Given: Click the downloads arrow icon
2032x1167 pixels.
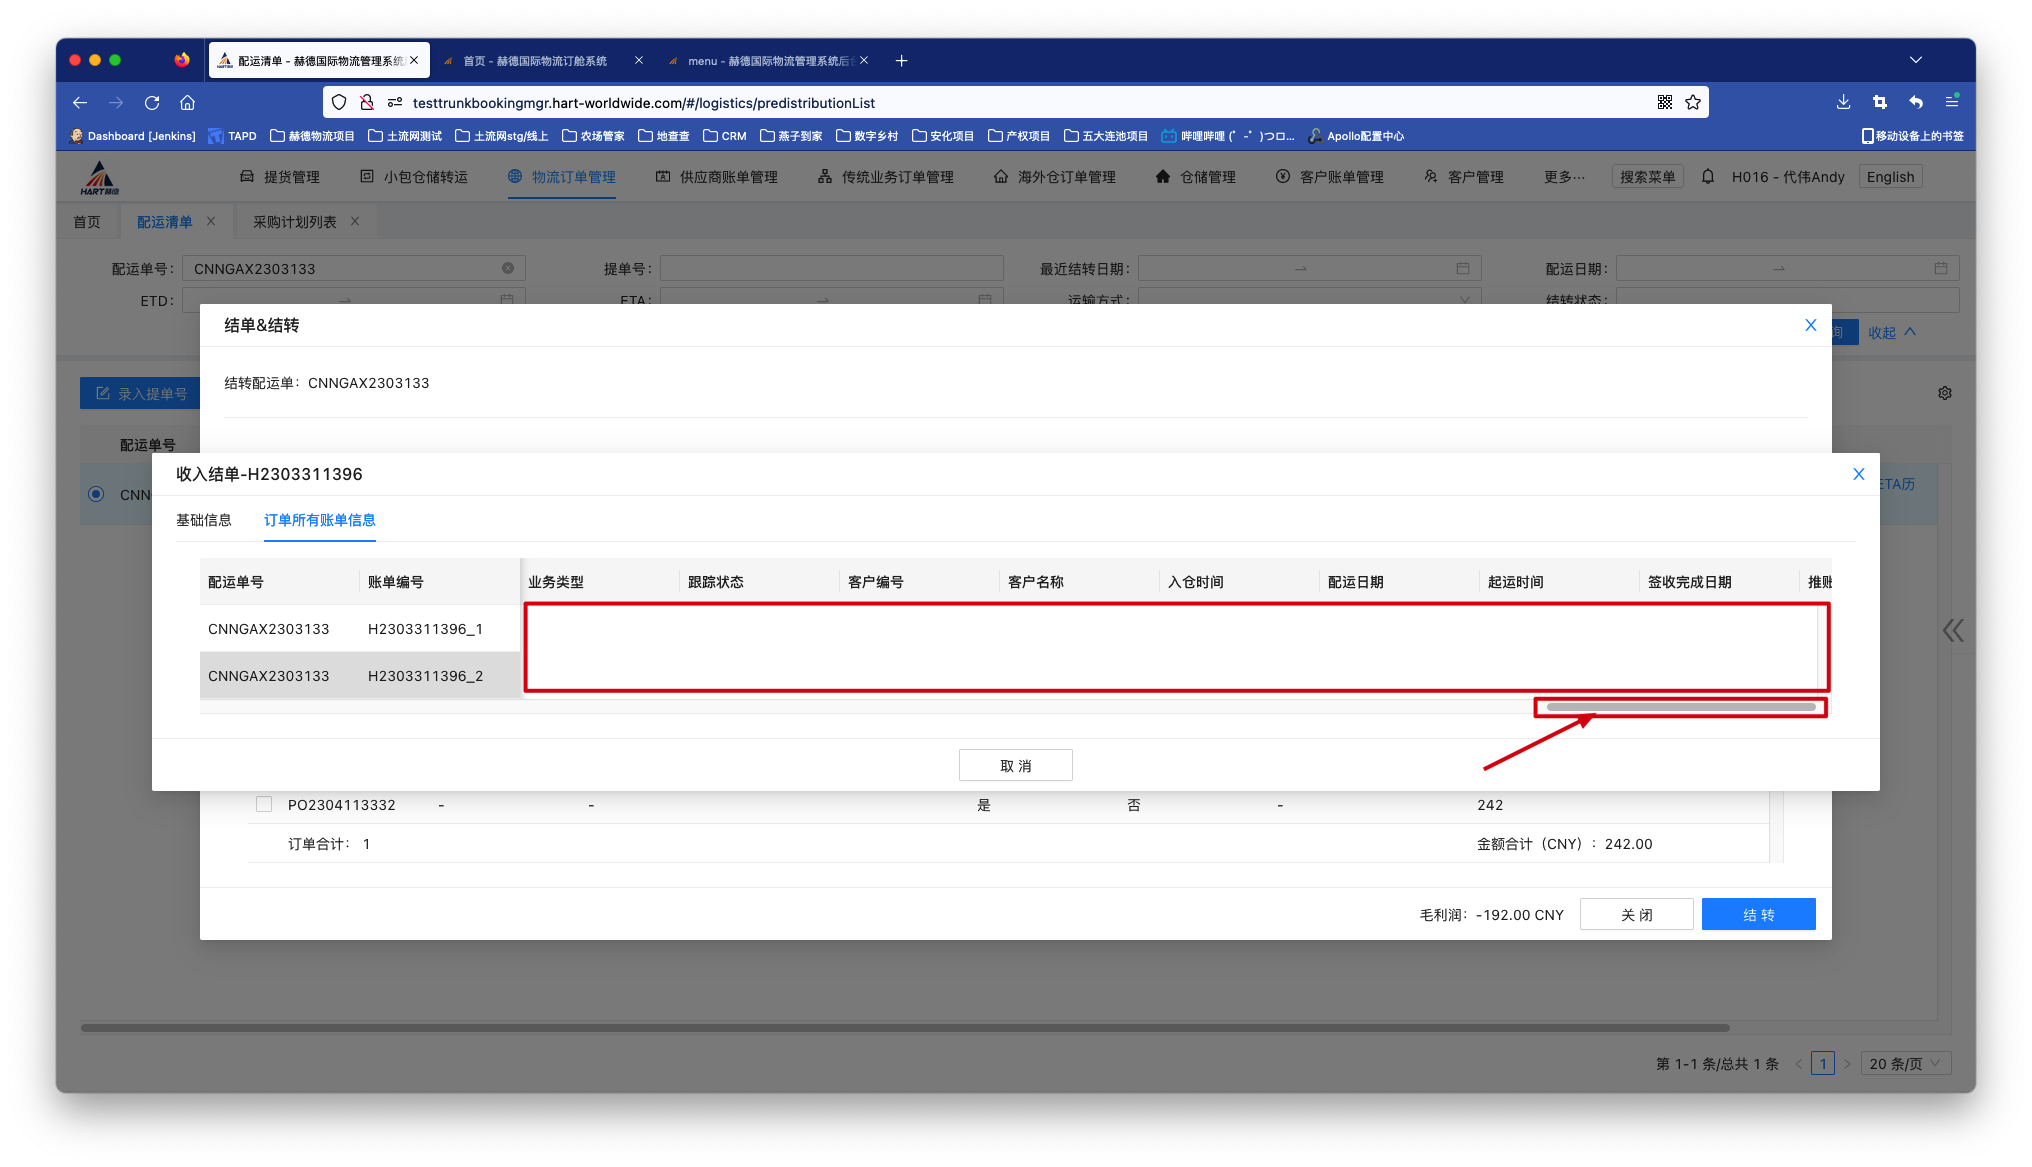Looking at the screenshot, I should click(1843, 102).
